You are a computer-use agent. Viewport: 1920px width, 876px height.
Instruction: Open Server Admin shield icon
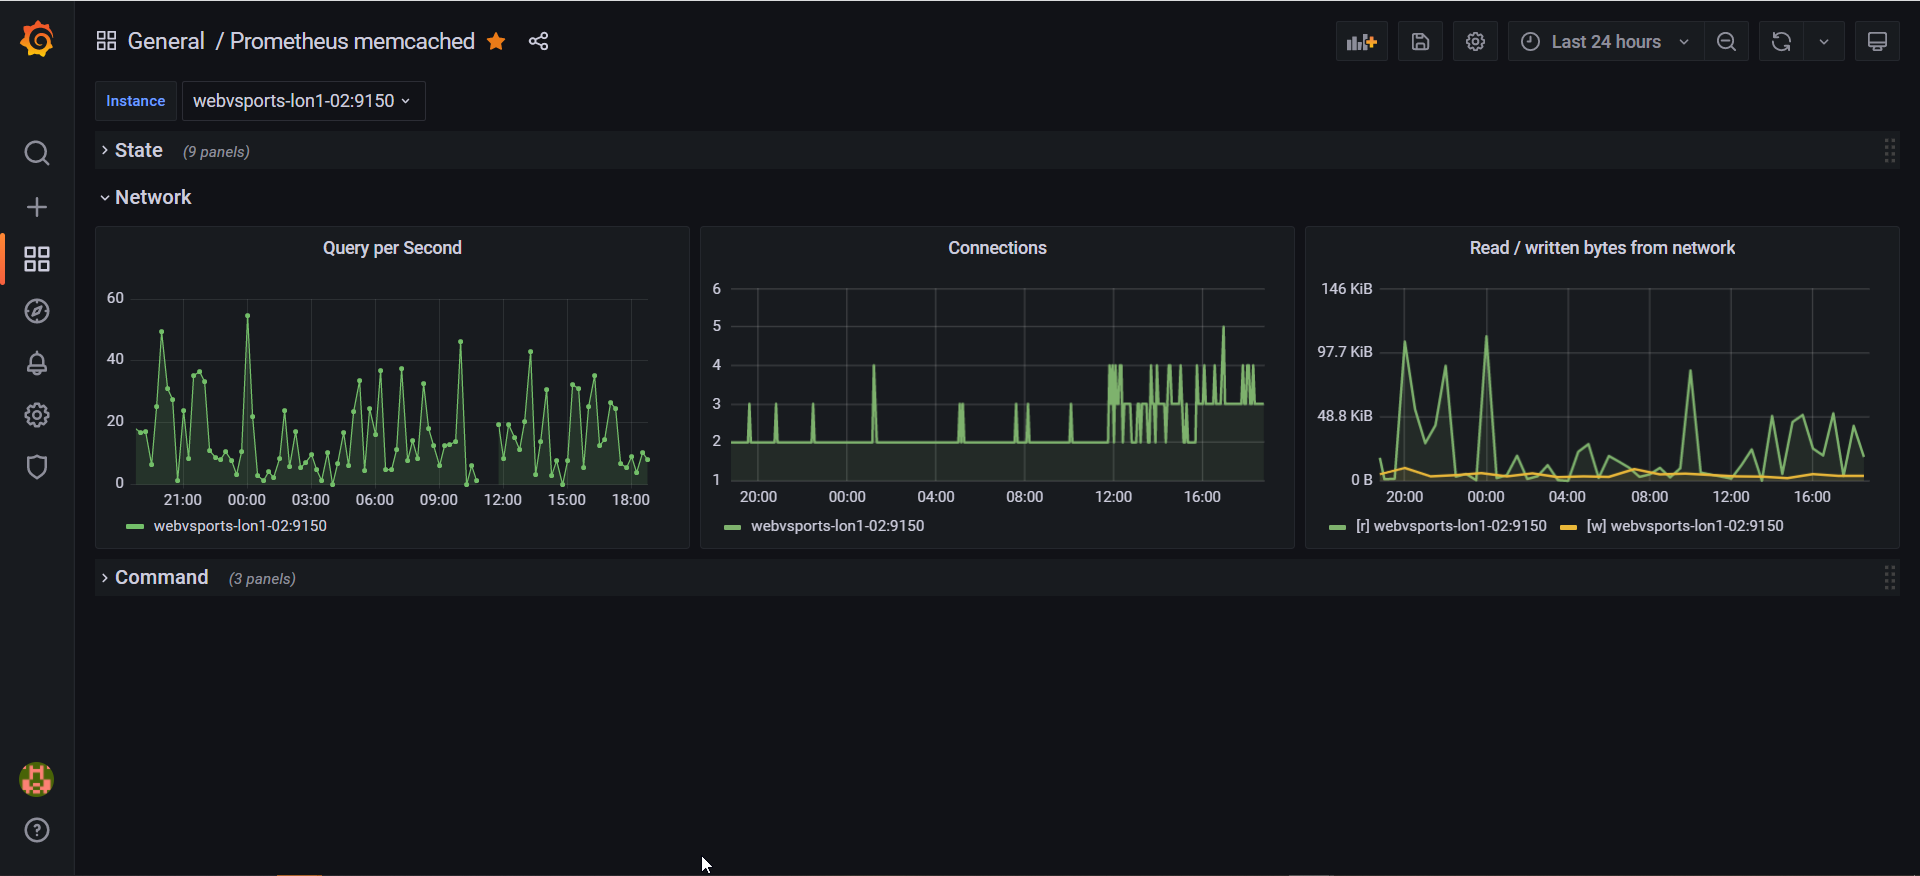(37, 467)
